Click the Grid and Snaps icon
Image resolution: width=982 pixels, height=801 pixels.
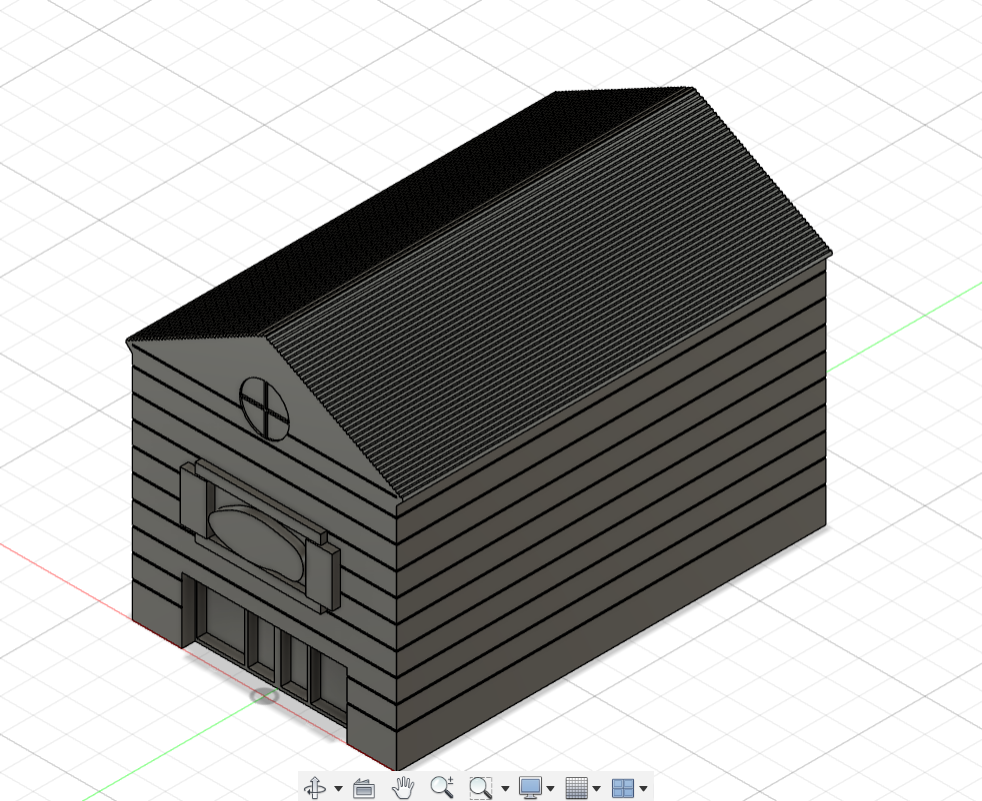click(x=576, y=787)
